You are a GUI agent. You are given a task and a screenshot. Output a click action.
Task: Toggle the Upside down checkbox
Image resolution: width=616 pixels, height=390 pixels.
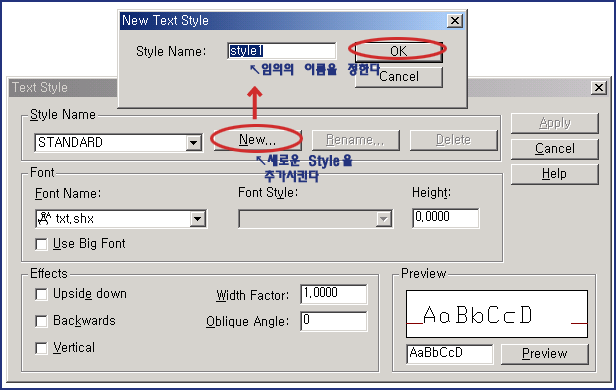41,294
